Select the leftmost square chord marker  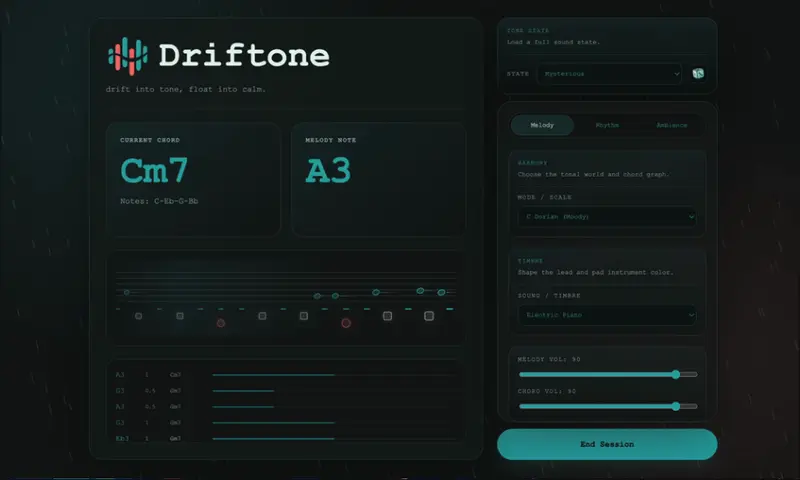coord(138,316)
